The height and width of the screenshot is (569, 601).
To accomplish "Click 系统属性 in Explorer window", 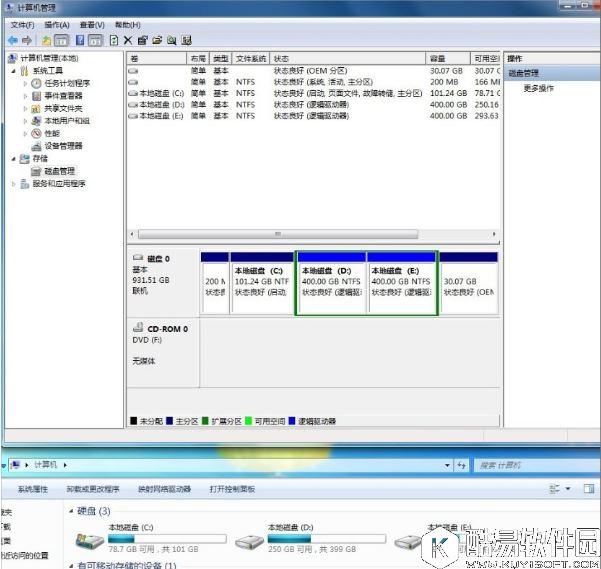I will click(33, 489).
